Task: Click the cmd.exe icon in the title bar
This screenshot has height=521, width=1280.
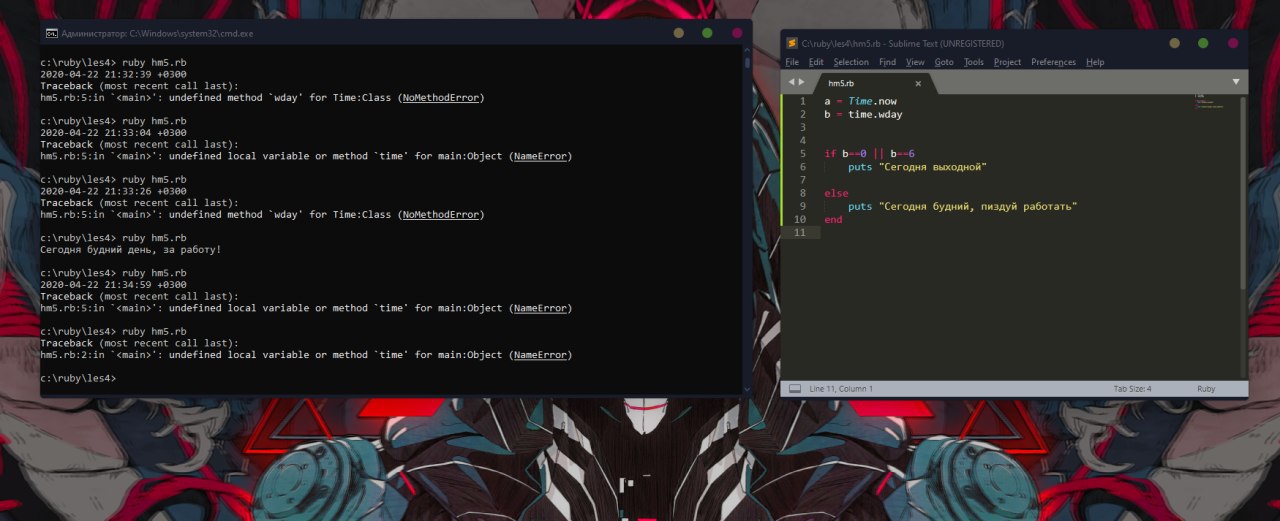Action: coord(51,33)
